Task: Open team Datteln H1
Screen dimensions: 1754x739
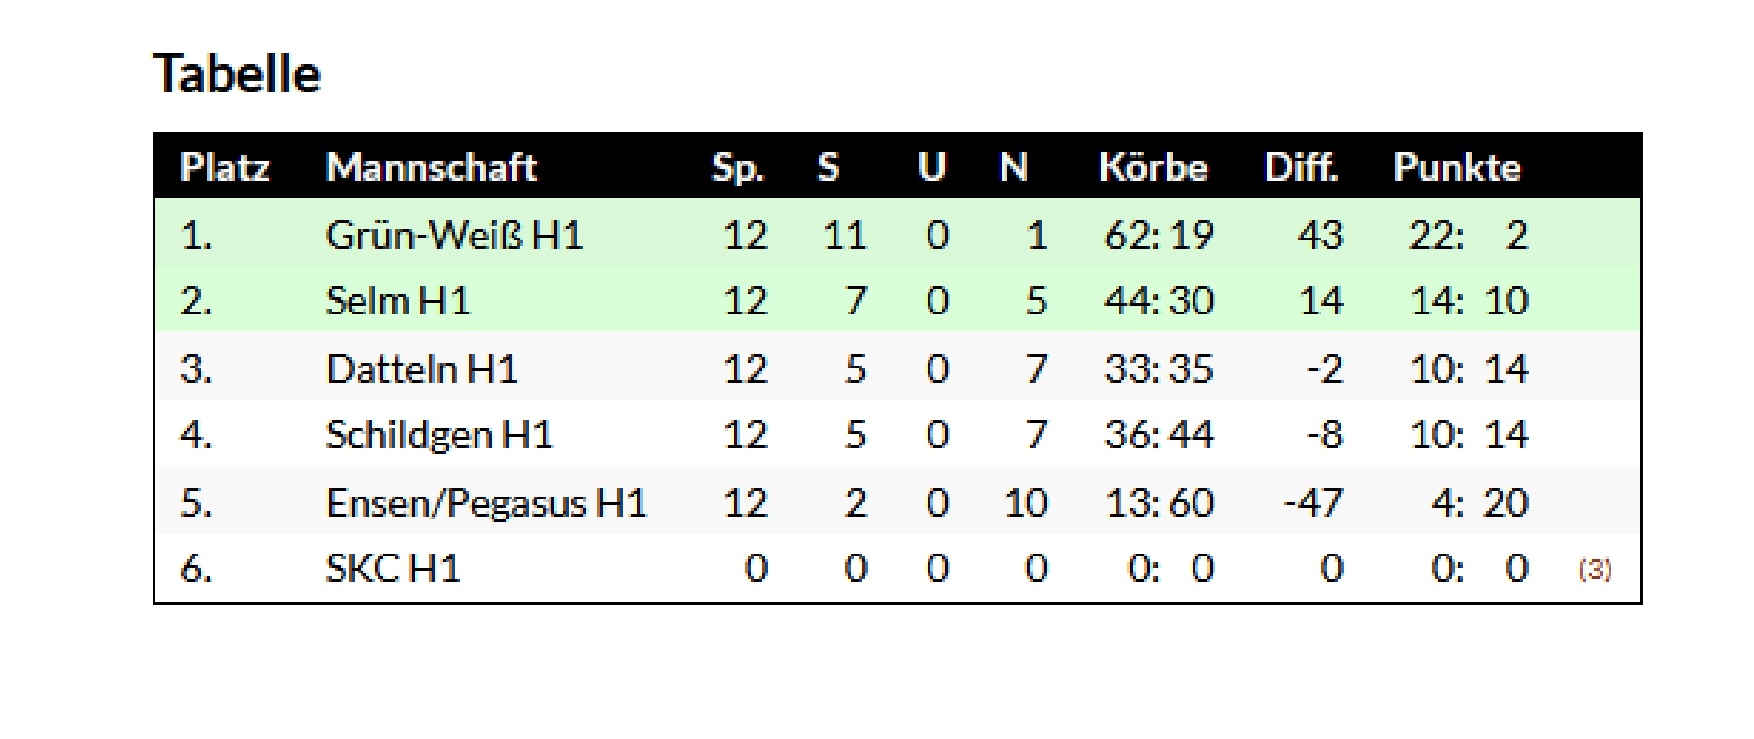Action: click(x=422, y=369)
